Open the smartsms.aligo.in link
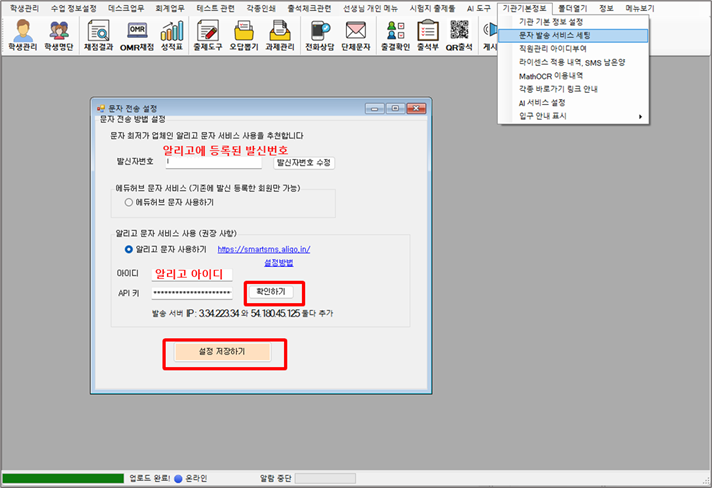This screenshot has width=712, height=488. pos(264,249)
